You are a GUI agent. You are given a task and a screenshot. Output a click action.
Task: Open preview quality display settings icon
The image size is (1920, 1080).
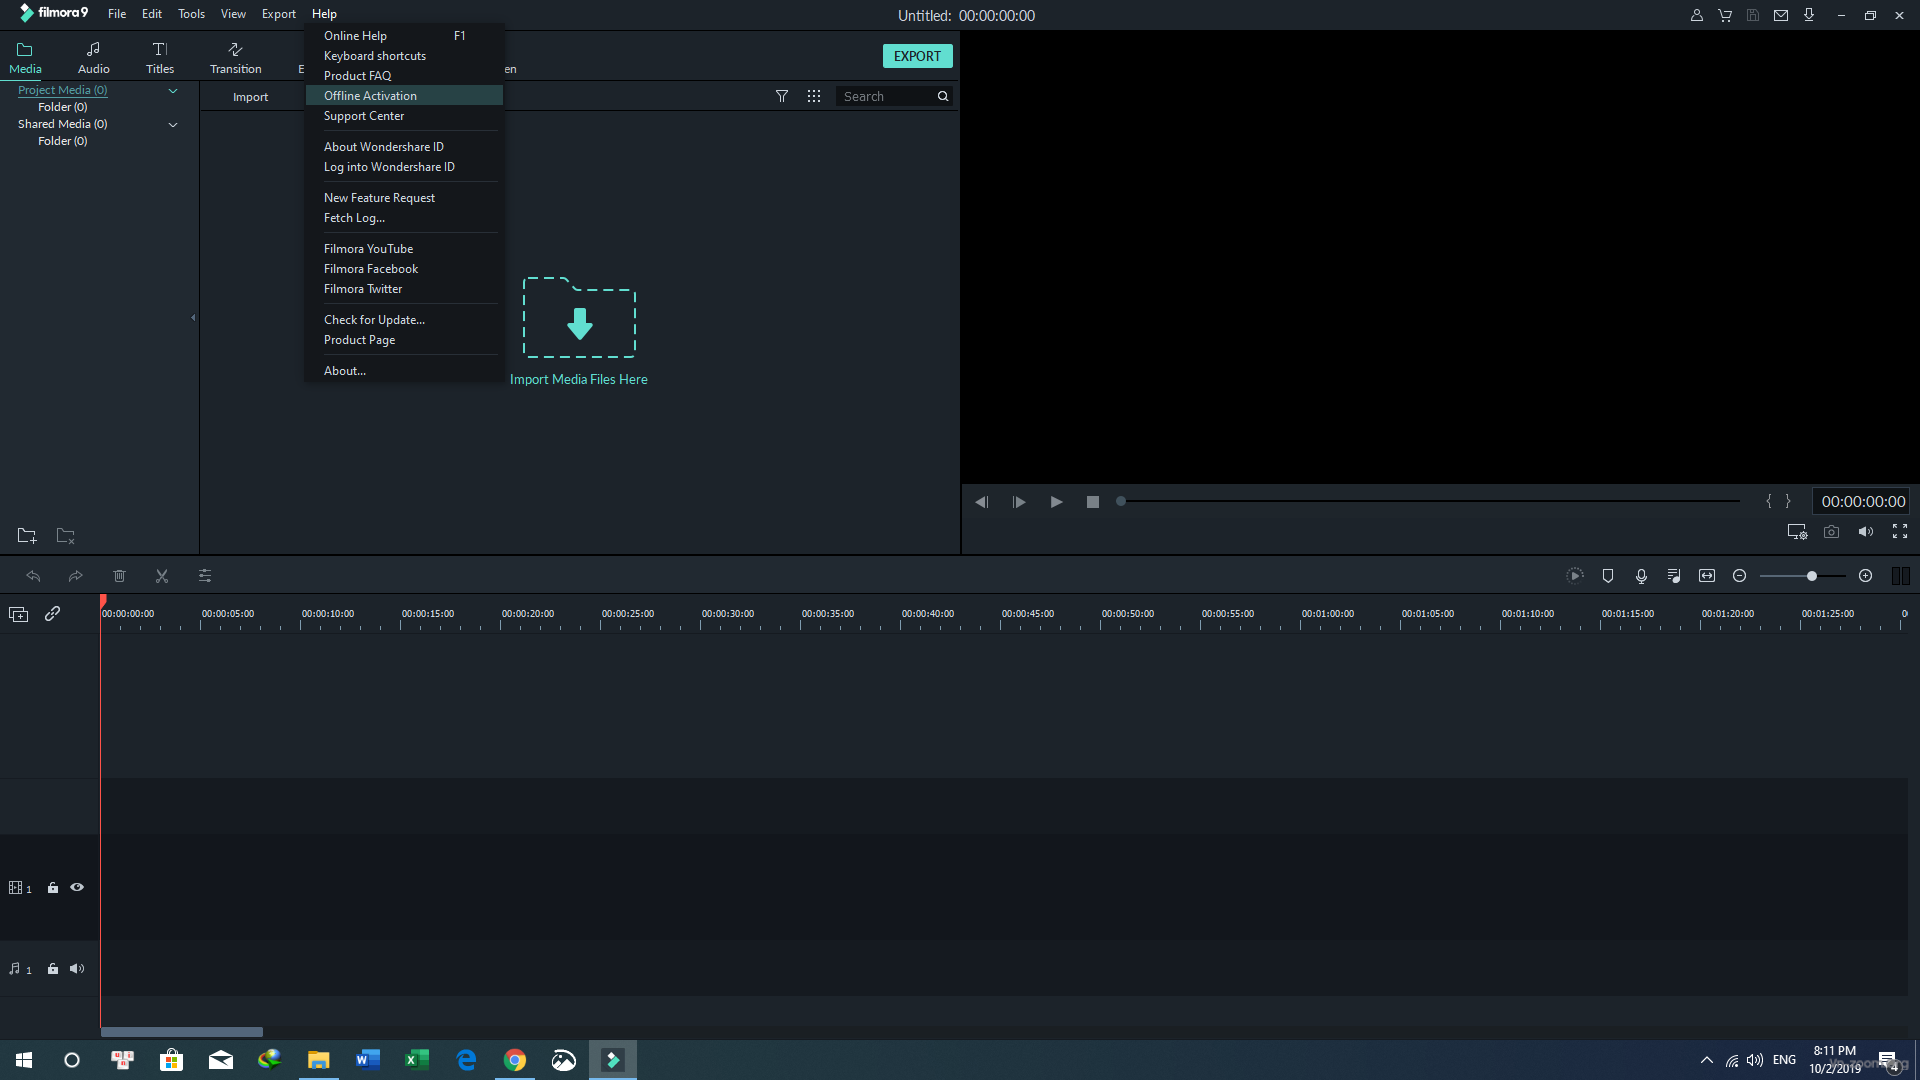click(x=1797, y=532)
